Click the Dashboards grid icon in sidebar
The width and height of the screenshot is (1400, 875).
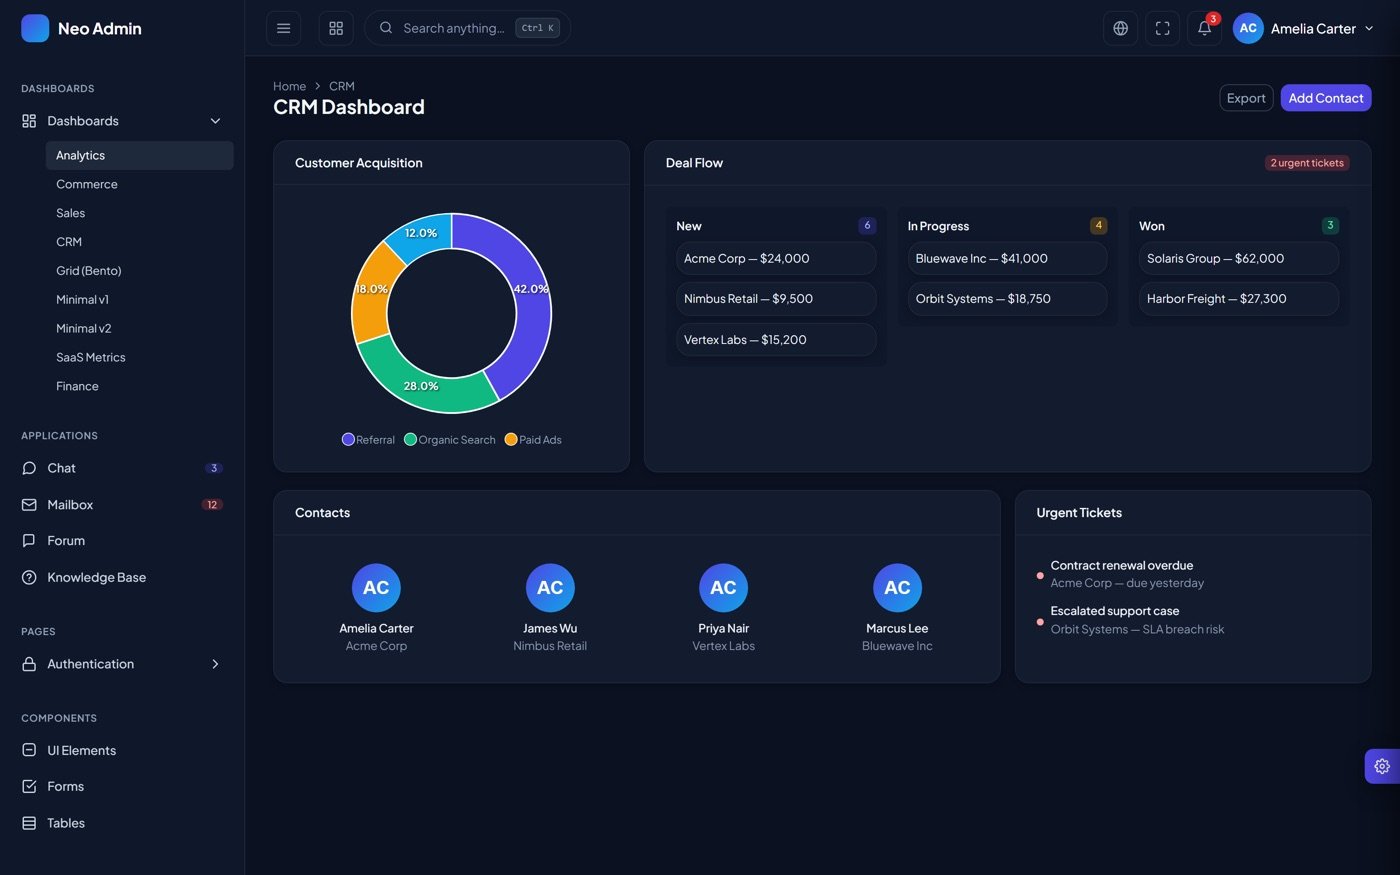(29, 121)
